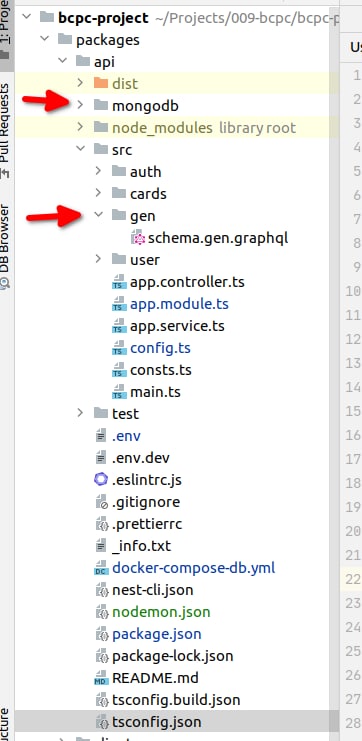Click the GraphQL icon of schema.gen.graphql
362x741 pixels.
[139, 238]
